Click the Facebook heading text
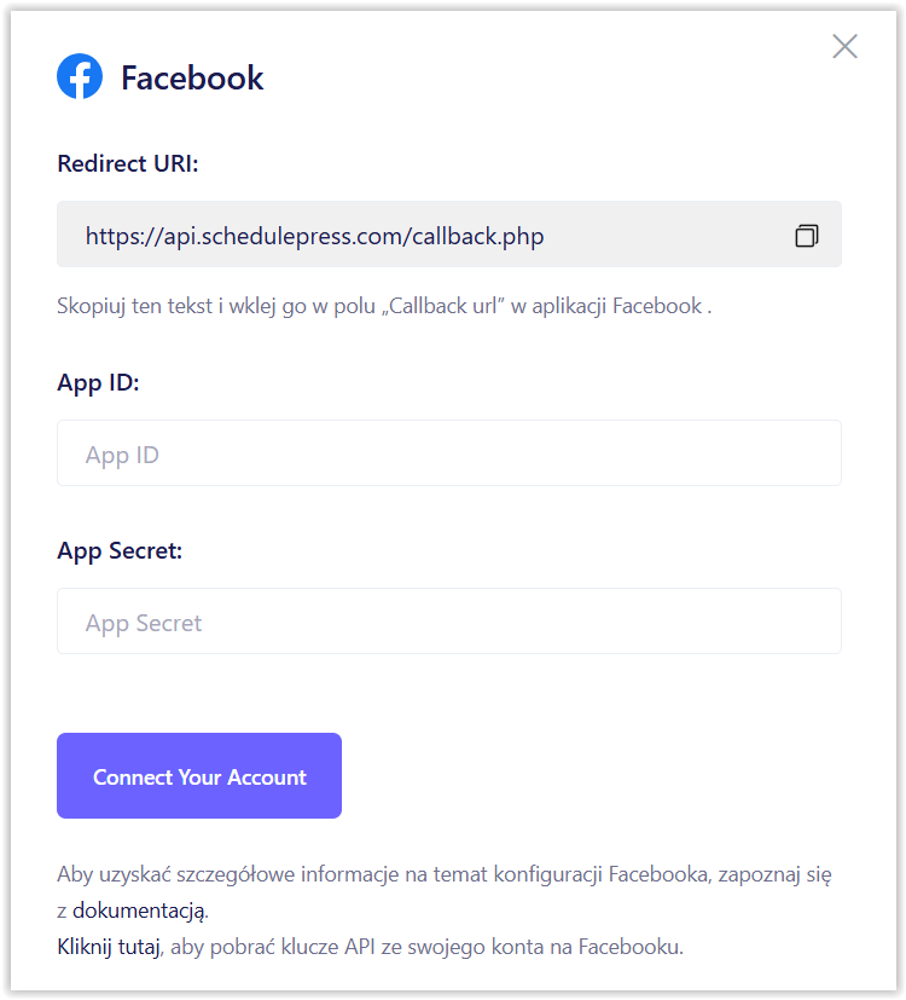 coord(192,76)
